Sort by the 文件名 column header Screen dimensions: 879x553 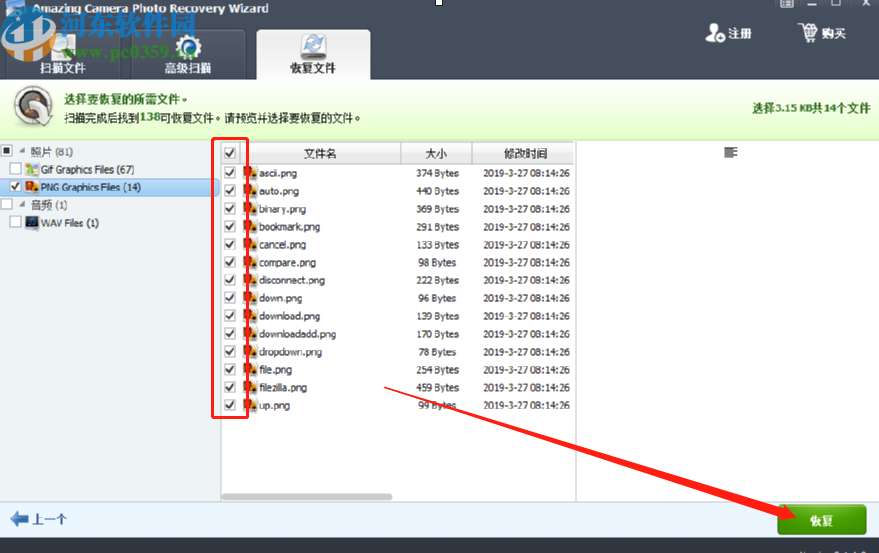coord(320,153)
